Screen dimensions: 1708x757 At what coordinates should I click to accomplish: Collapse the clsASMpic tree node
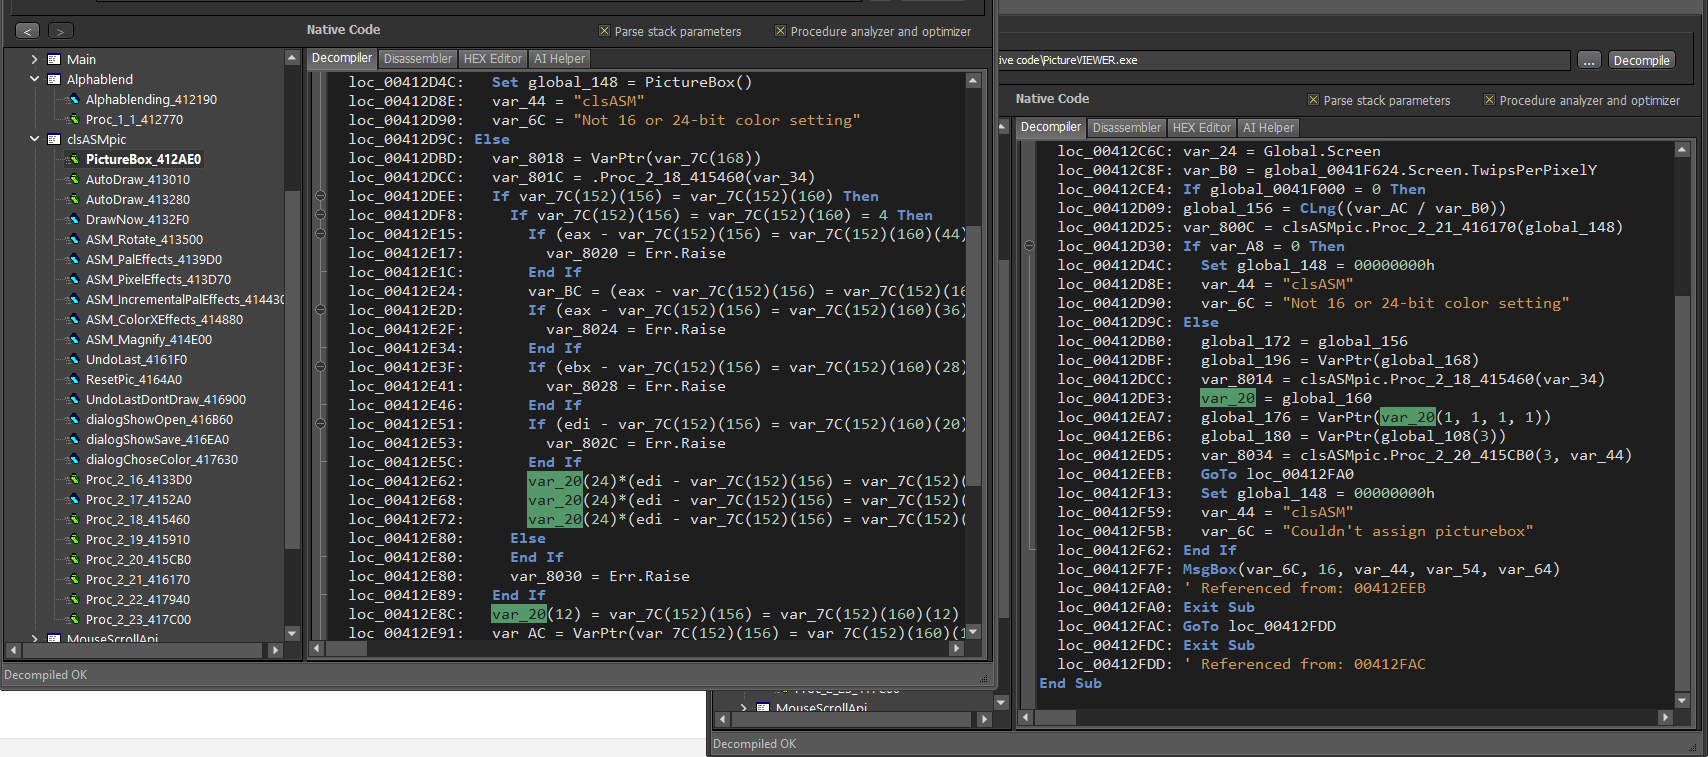(x=35, y=139)
